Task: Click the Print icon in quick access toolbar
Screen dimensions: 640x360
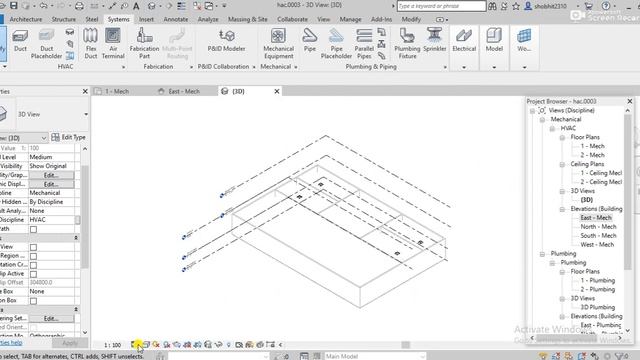Action: 80,6
